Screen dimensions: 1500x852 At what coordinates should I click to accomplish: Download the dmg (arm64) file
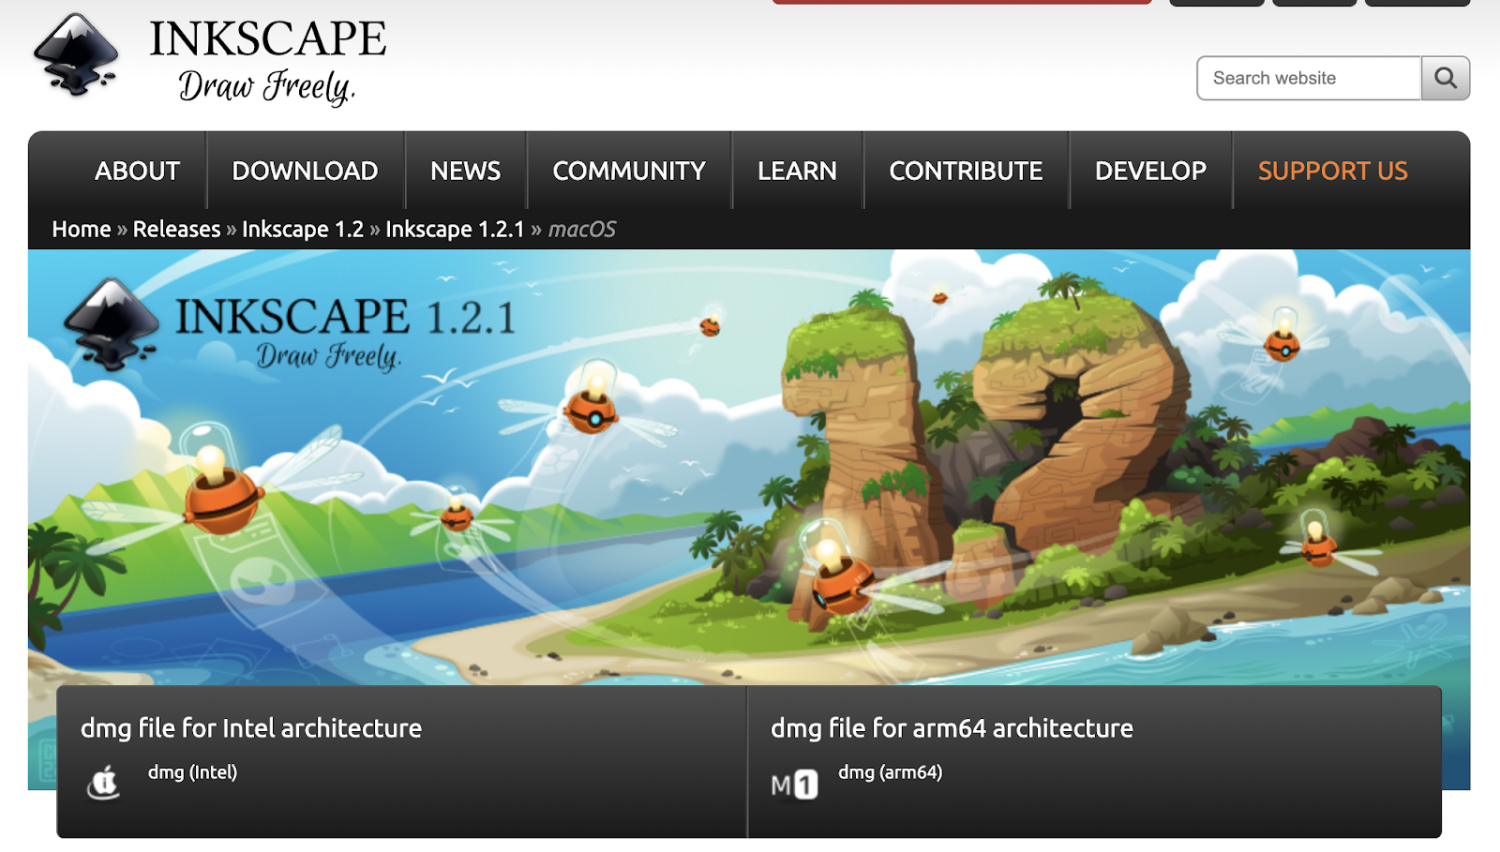(x=891, y=772)
